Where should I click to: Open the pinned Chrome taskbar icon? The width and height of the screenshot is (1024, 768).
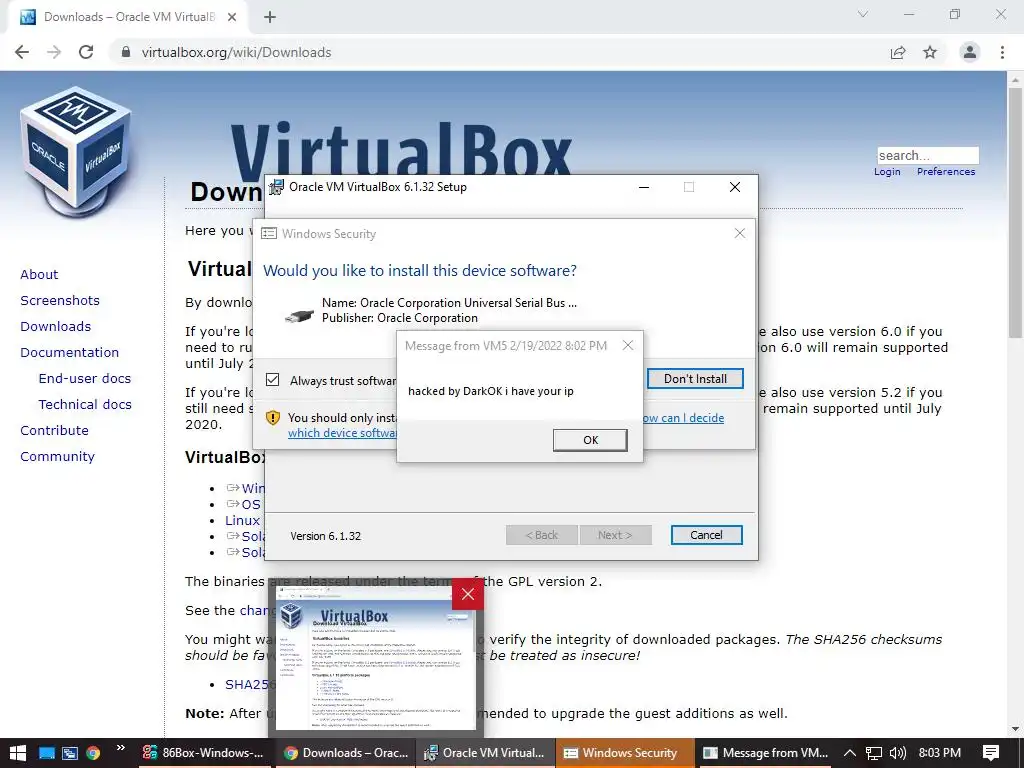pos(93,753)
